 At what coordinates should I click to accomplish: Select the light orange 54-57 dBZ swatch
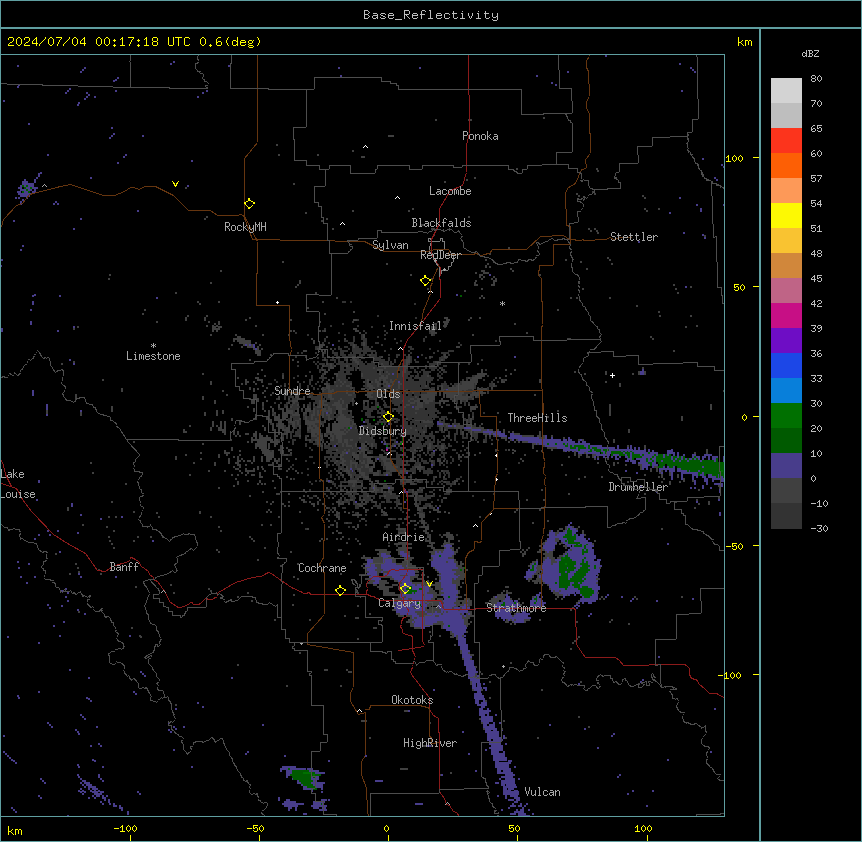[786, 191]
